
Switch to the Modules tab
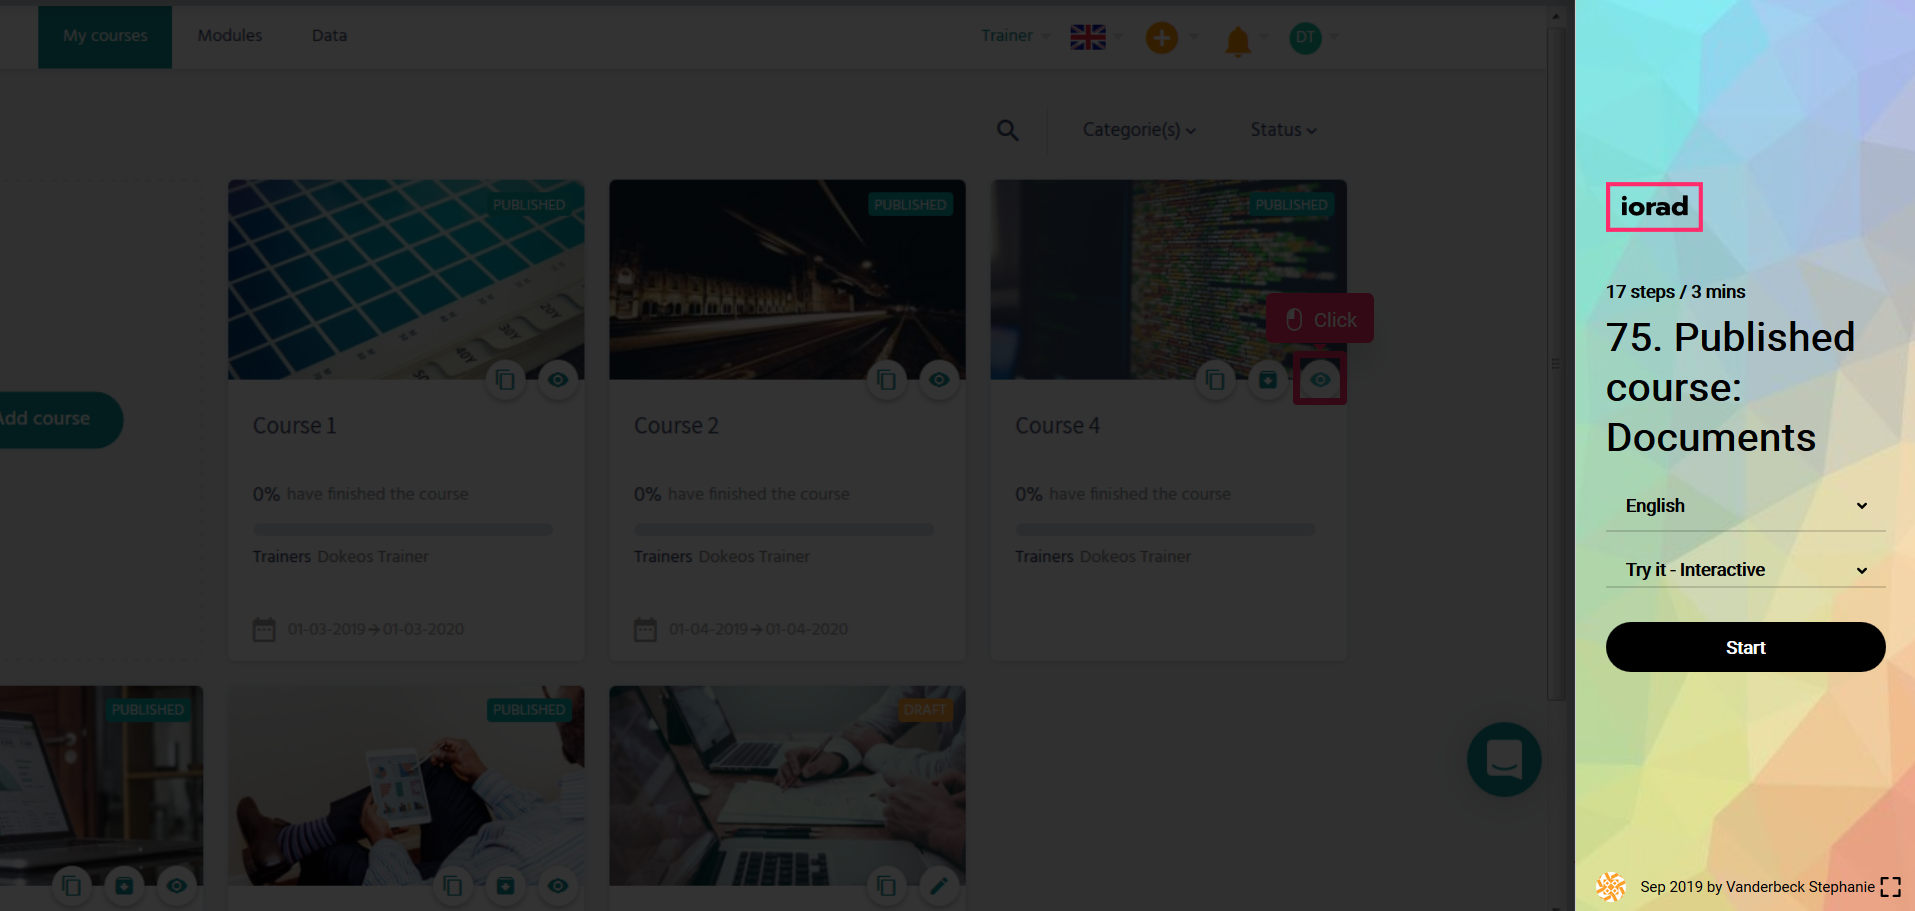[x=229, y=36]
